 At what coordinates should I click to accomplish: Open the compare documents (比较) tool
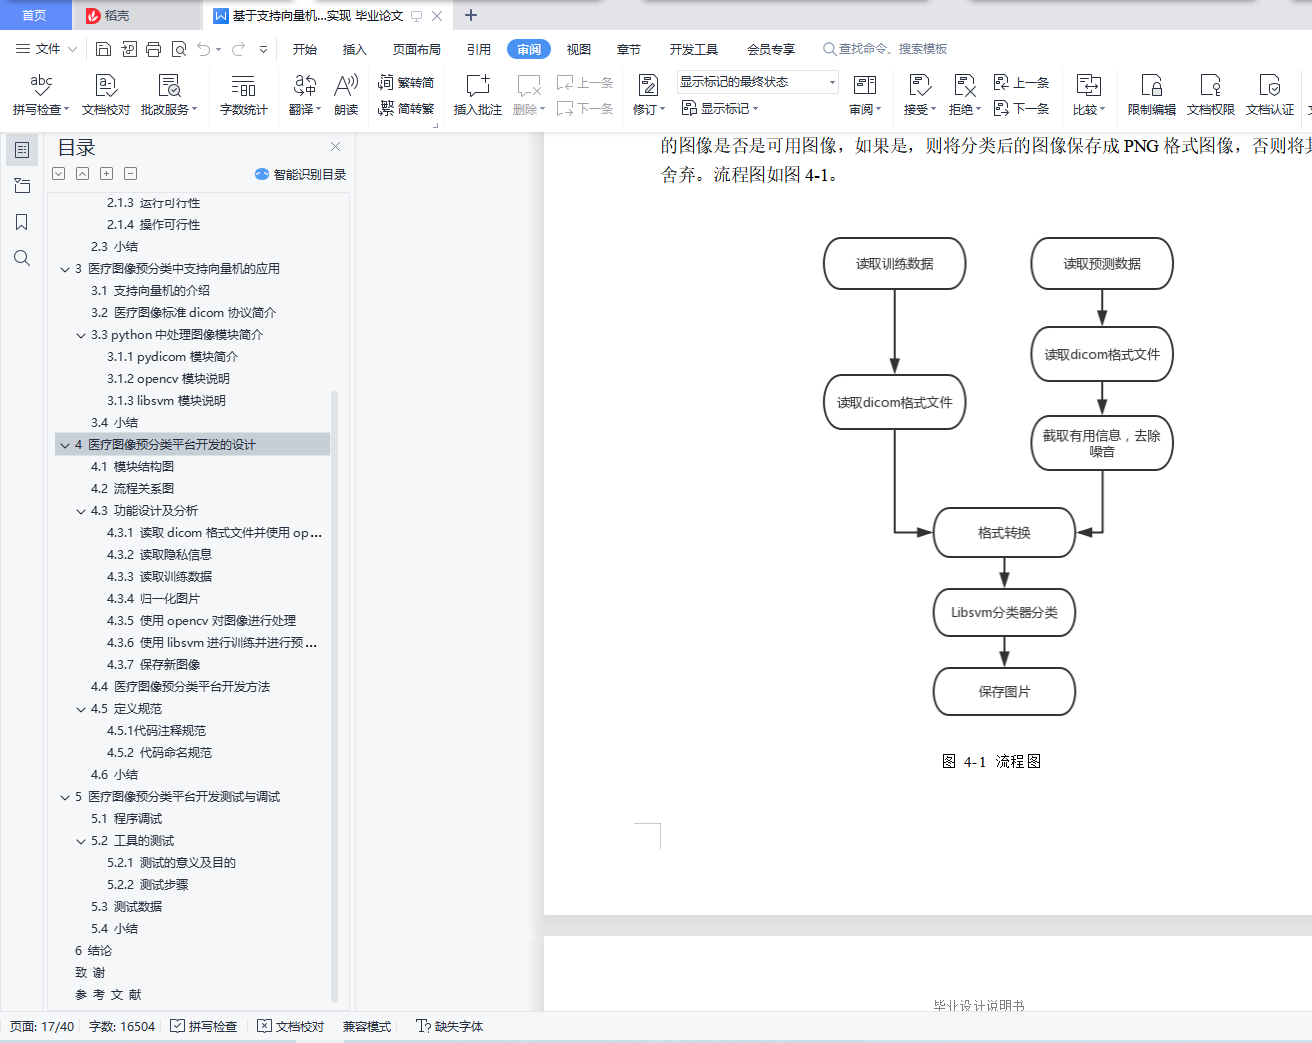(1089, 94)
